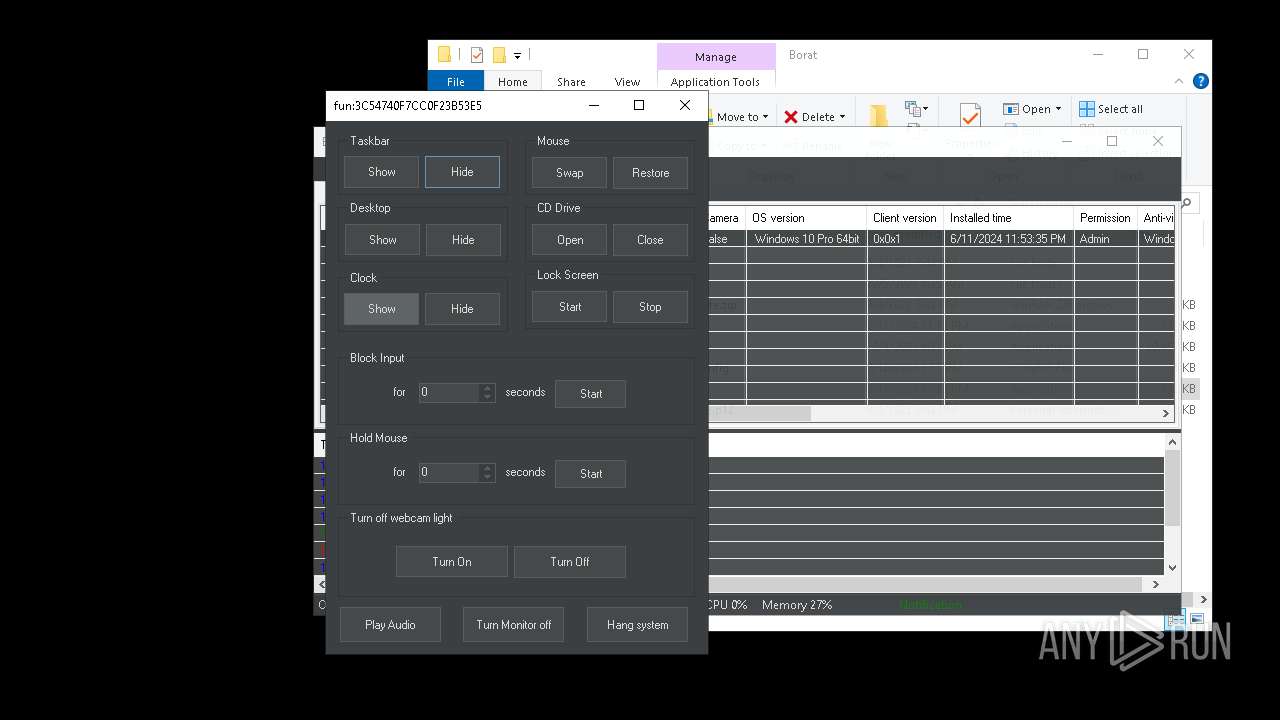Click Hang system button

(637, 625)
